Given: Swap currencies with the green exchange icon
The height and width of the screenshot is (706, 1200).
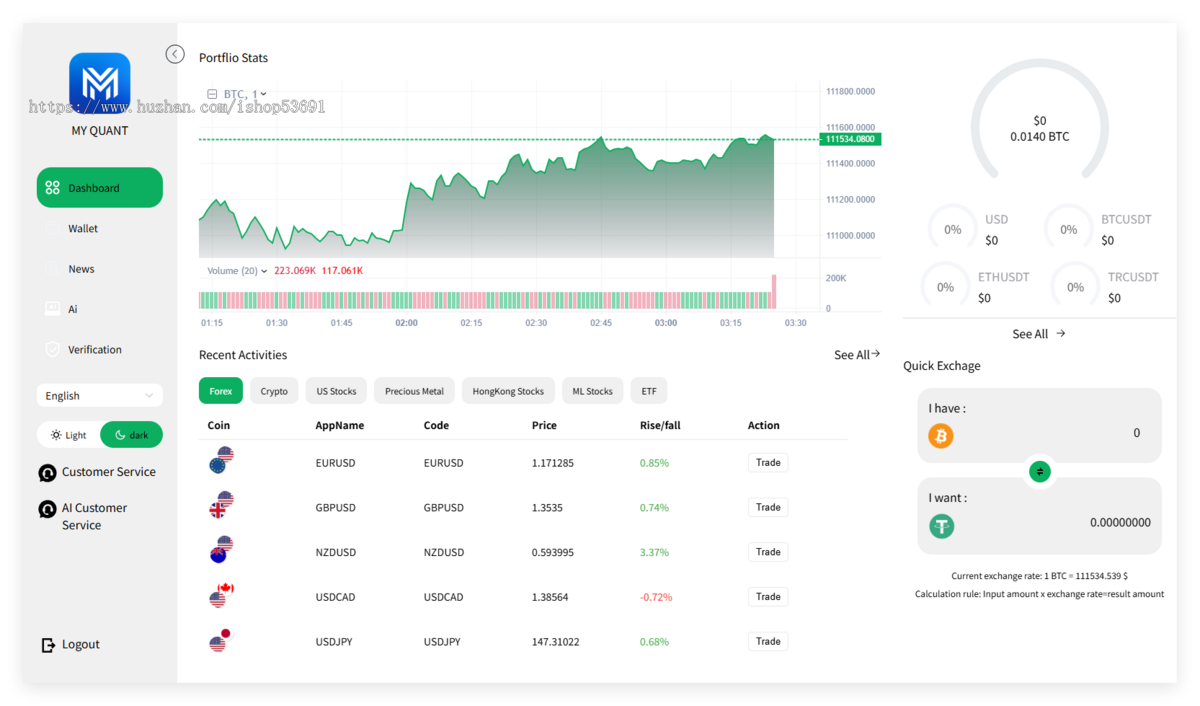Looking at the screenshot, I should tap(1040, 471).
